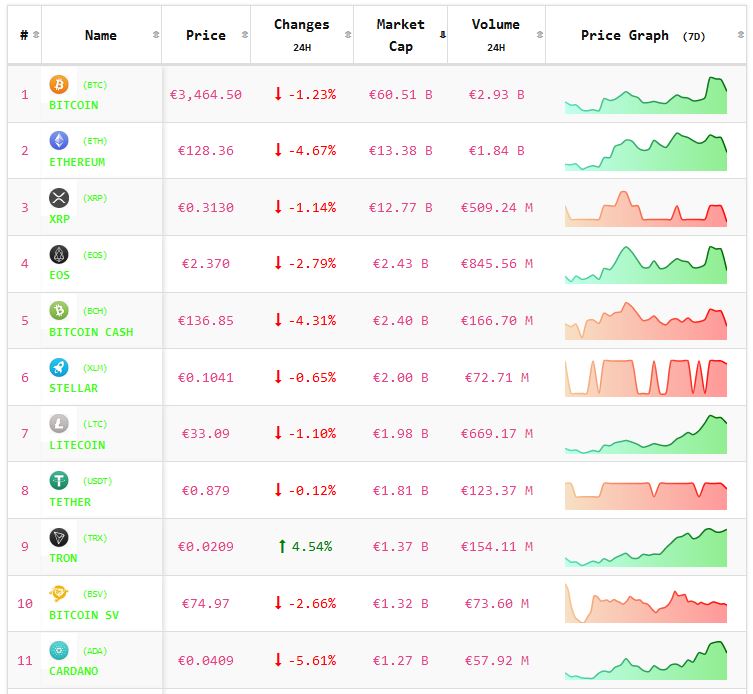Open the TRON name link
The image size is (753, 694).
coord(63,558)
